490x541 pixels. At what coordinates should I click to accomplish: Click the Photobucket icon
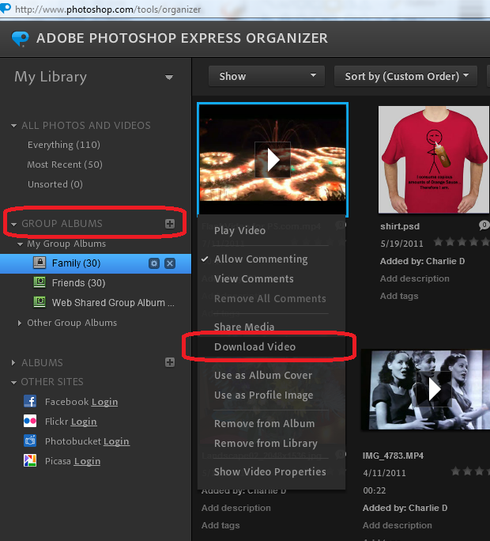(x=30, y=441)
